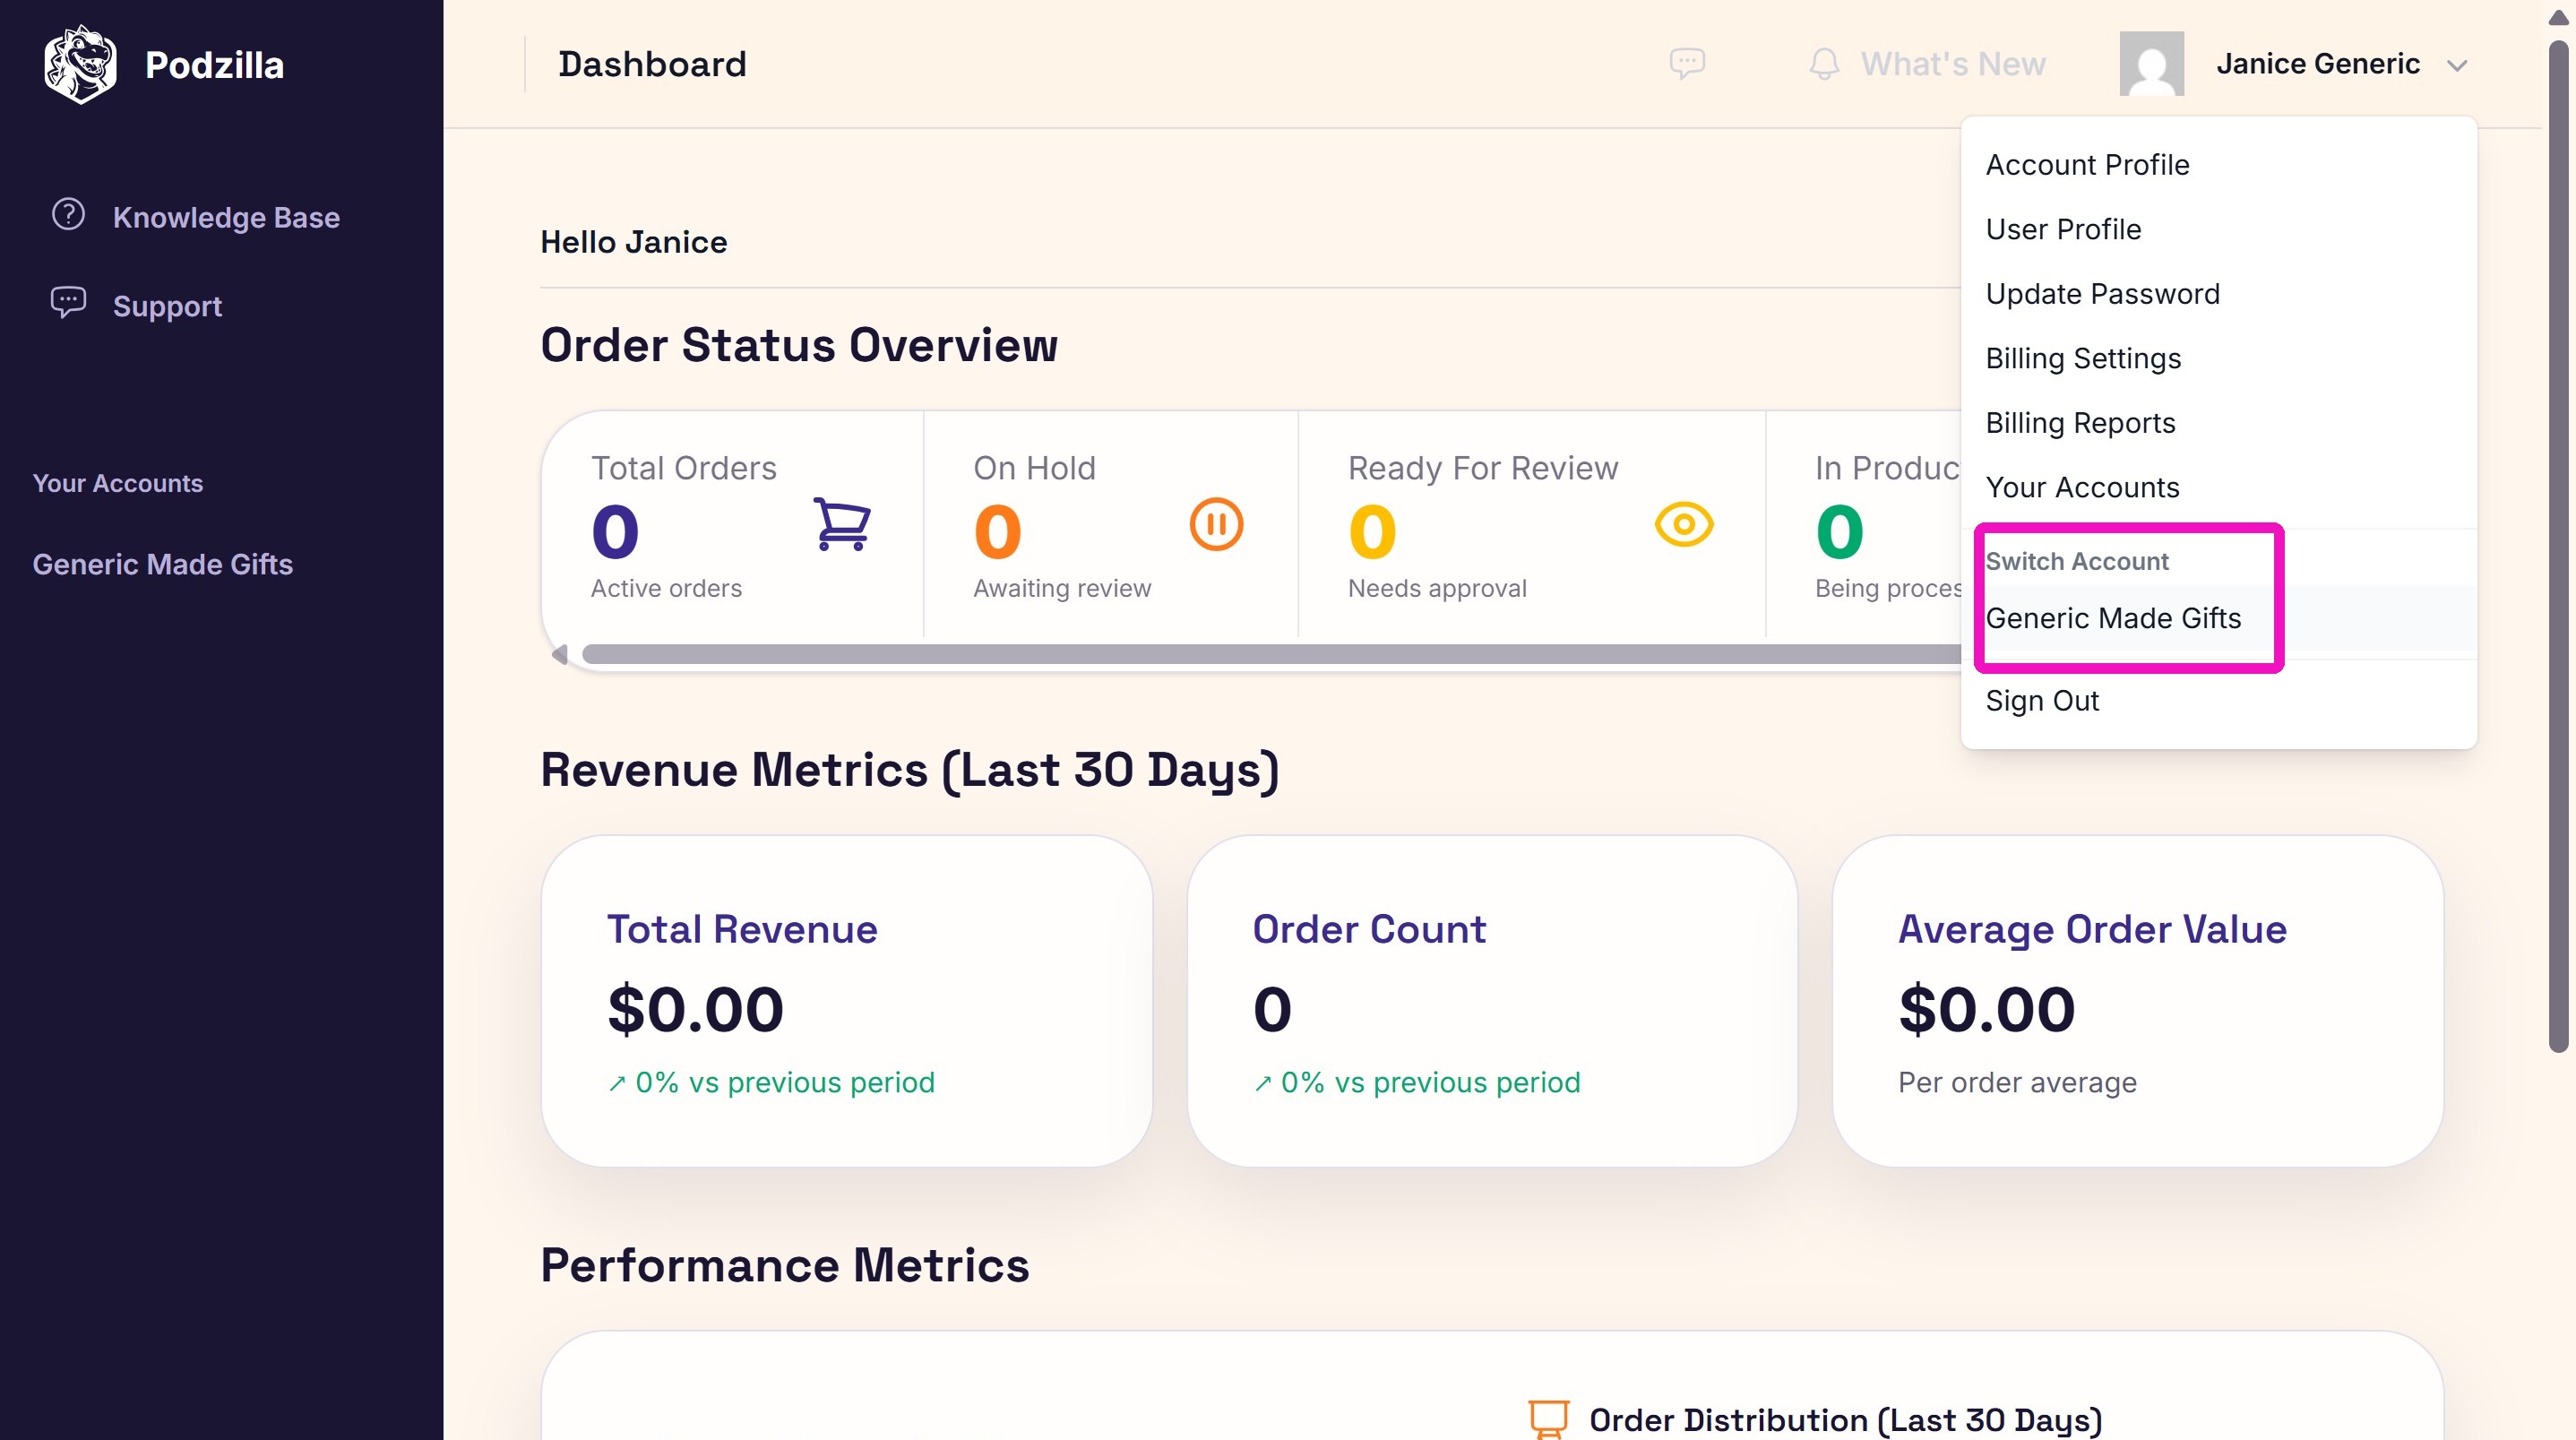Open the header chat message icon
The width and height of the screenshot is (2576, 1440).
[1687, 64]
